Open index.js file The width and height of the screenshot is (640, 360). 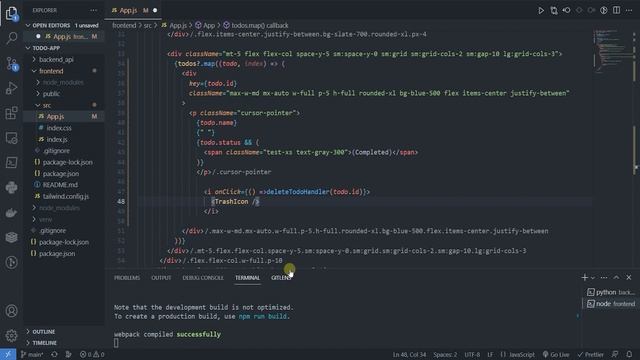tap(57, 140)
